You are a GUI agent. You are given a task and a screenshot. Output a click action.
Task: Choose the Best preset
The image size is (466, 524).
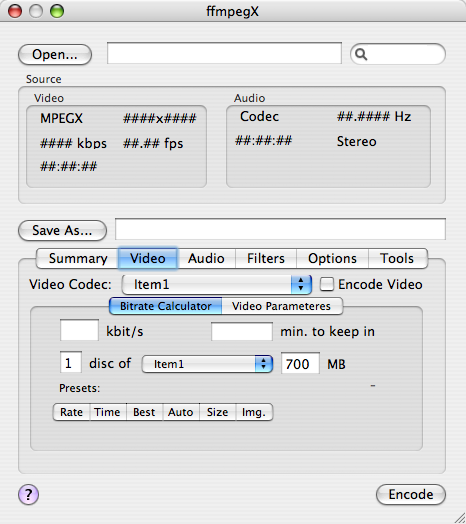(x=144, y=412)
